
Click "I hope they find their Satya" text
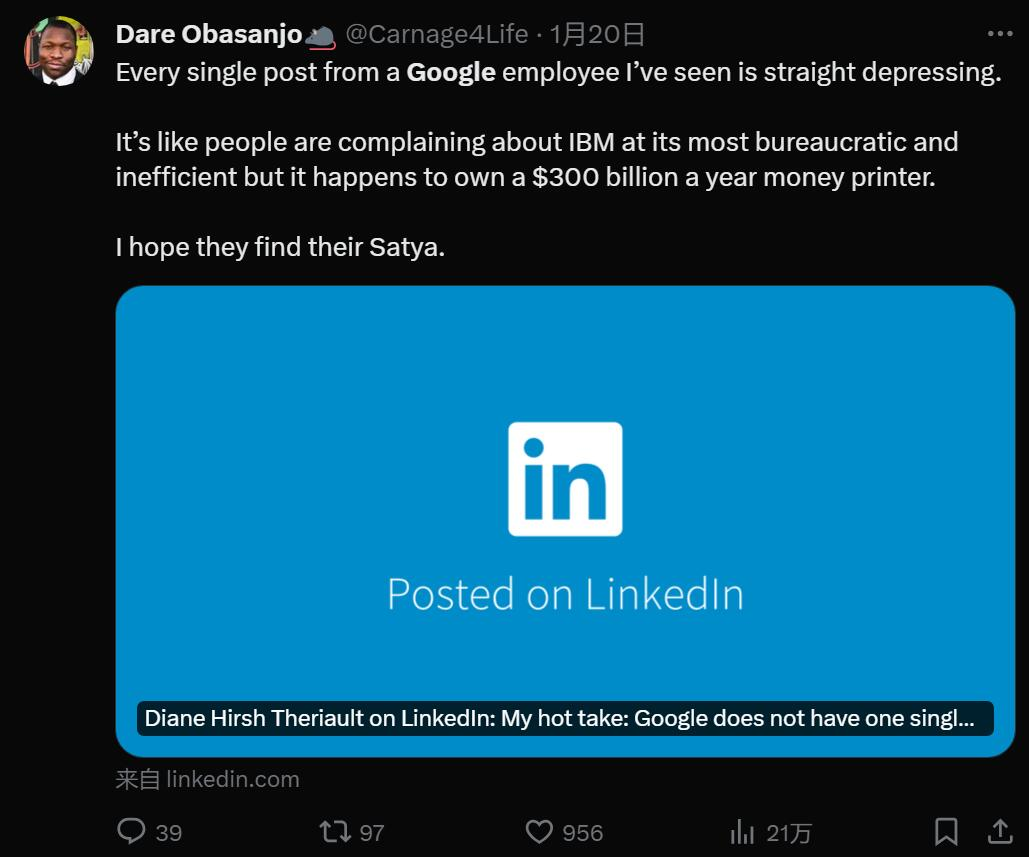click(280, 247)
